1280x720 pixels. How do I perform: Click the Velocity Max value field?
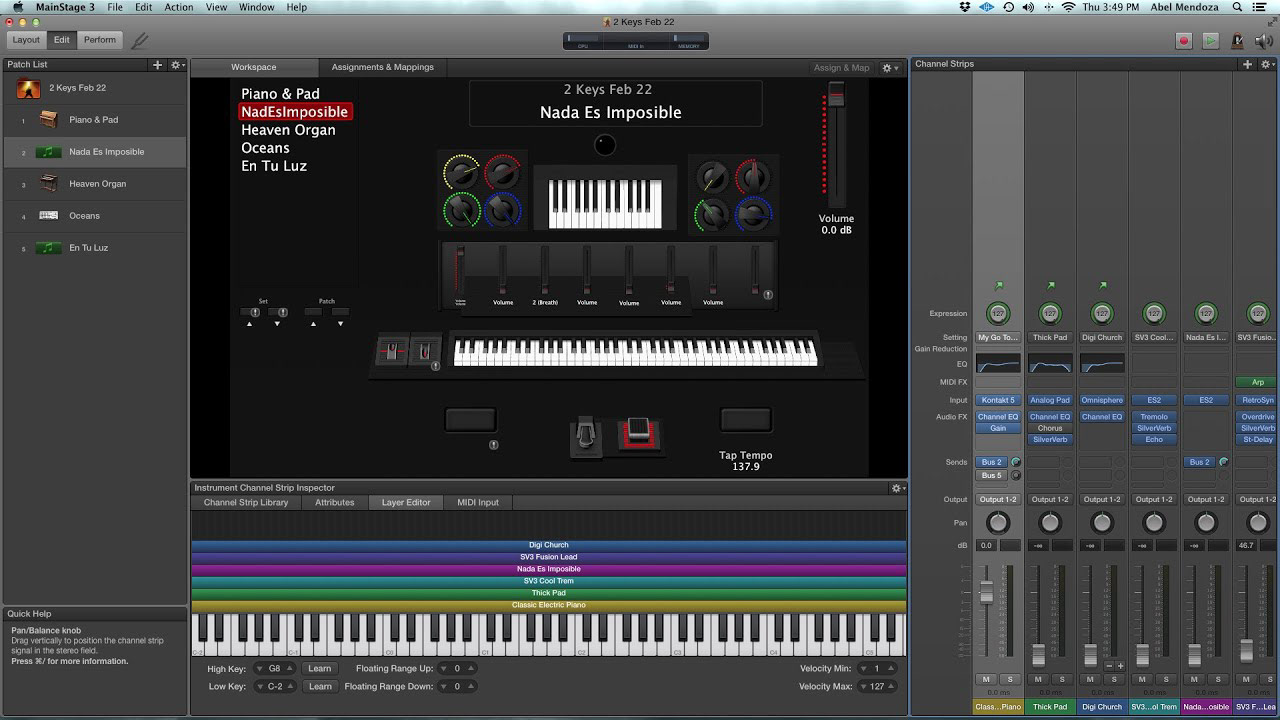[x=877, y=687]
